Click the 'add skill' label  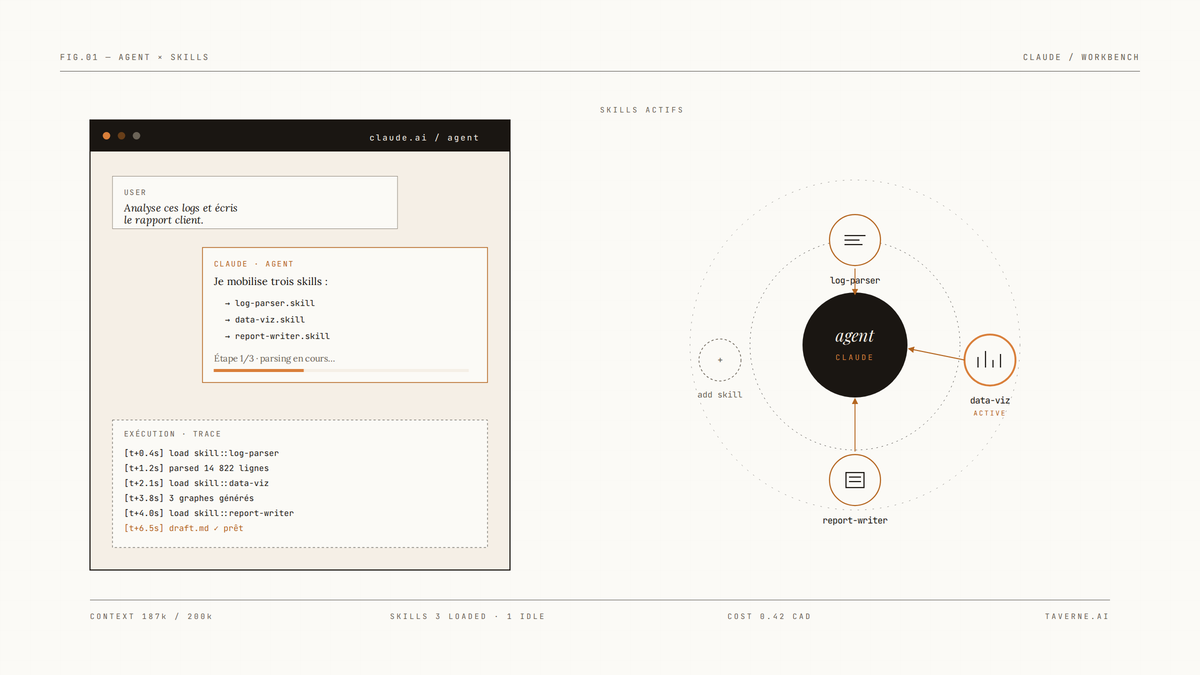(720, 395)
